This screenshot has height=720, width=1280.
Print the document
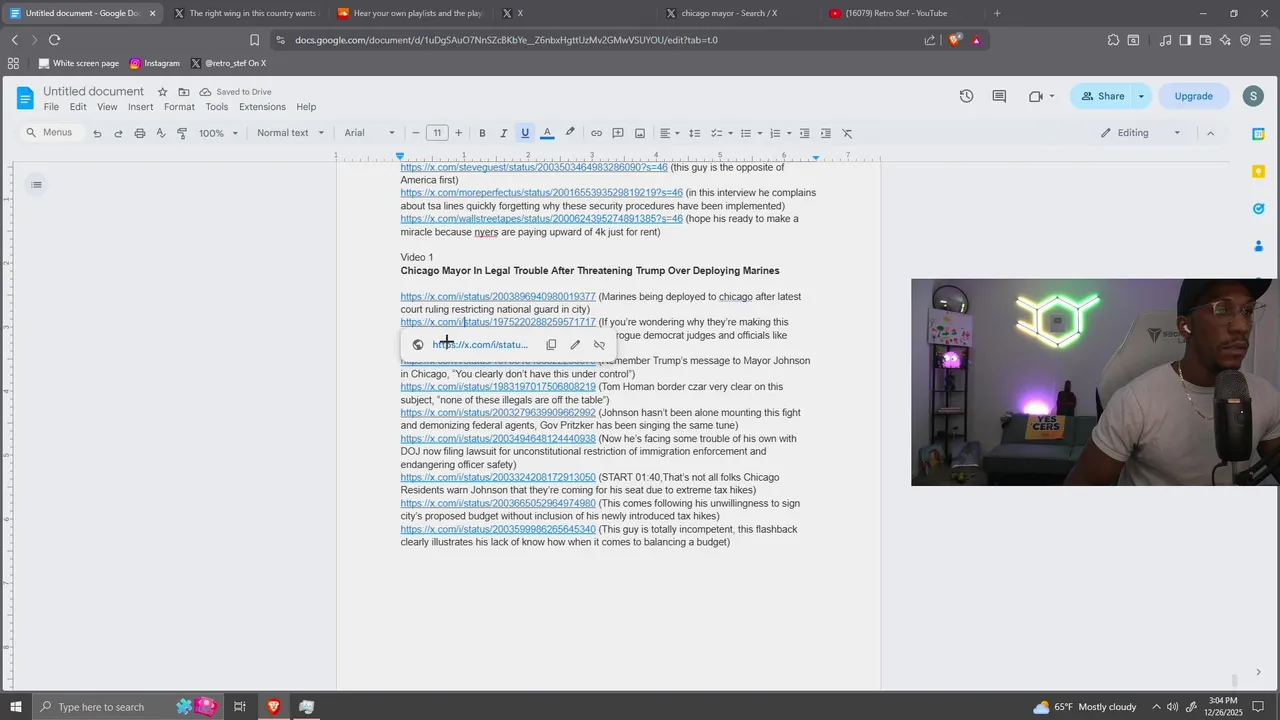pos(140,133)
